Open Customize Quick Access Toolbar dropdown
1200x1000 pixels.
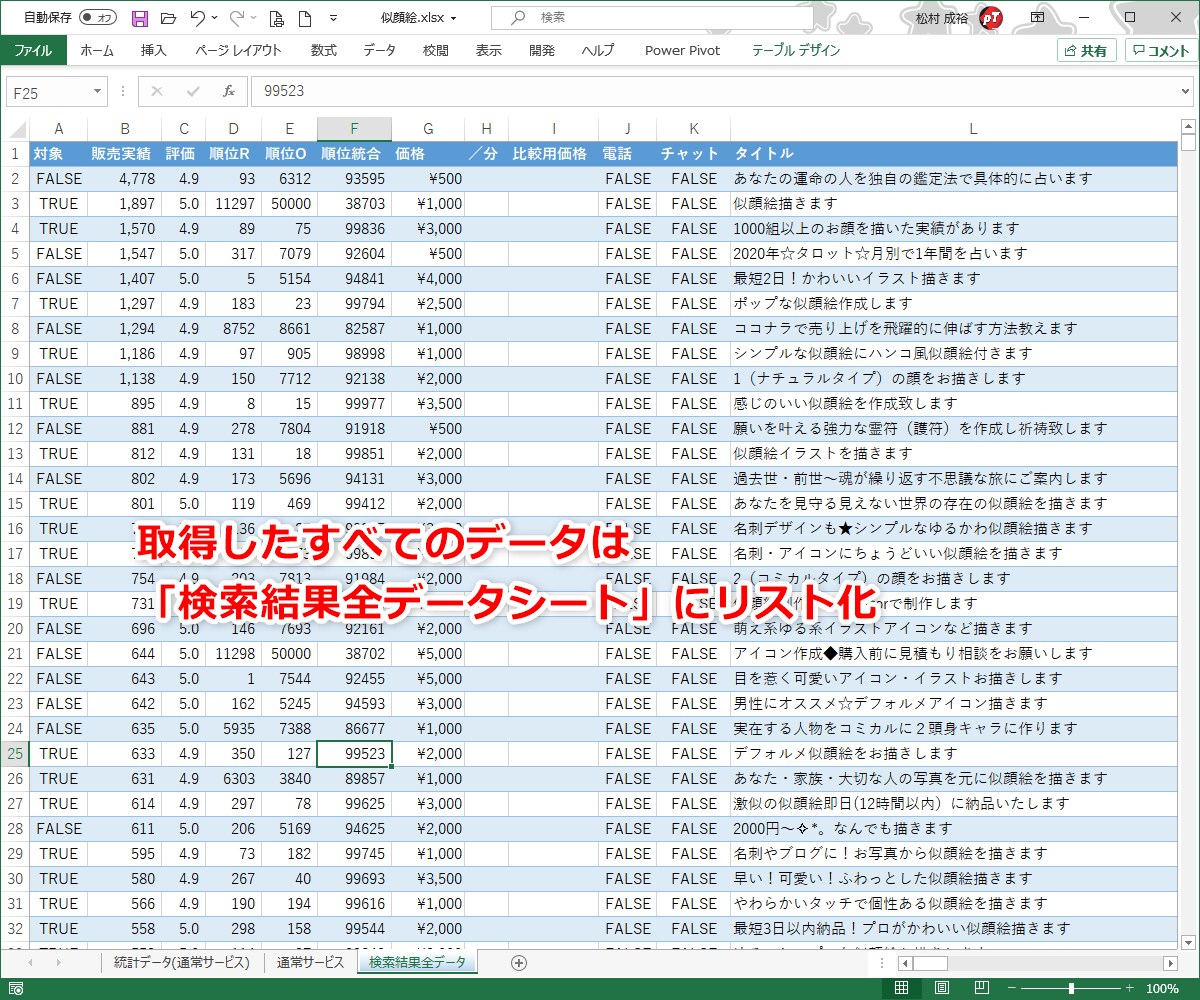(x=333, y=18)
